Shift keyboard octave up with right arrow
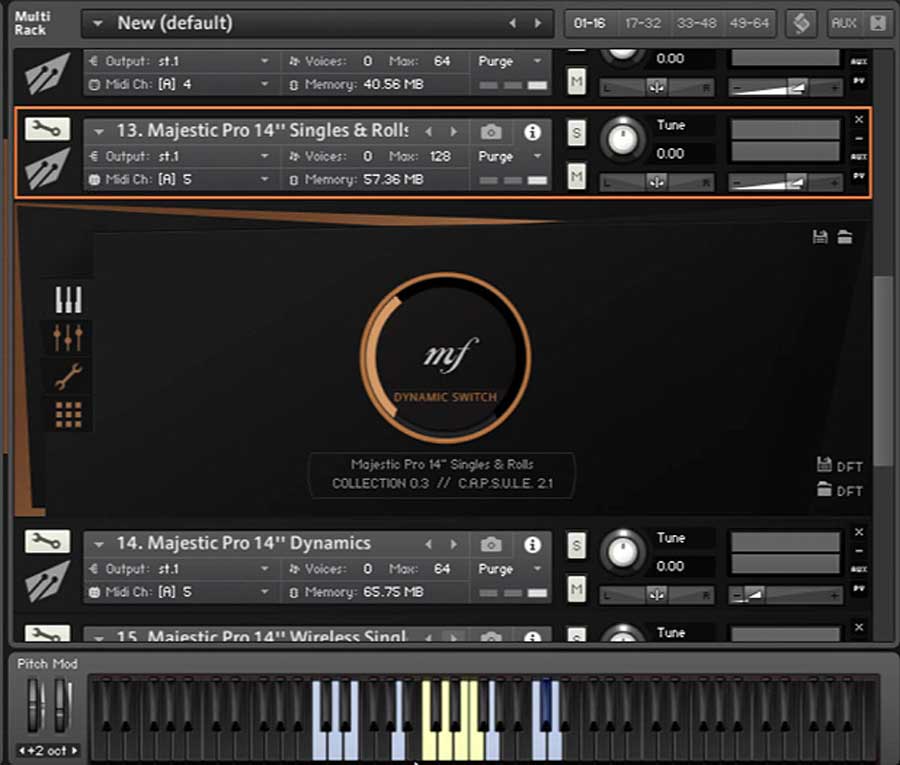The height and width of the screenshot is (765, 900). pyautogui.click(x=74, y=751)
